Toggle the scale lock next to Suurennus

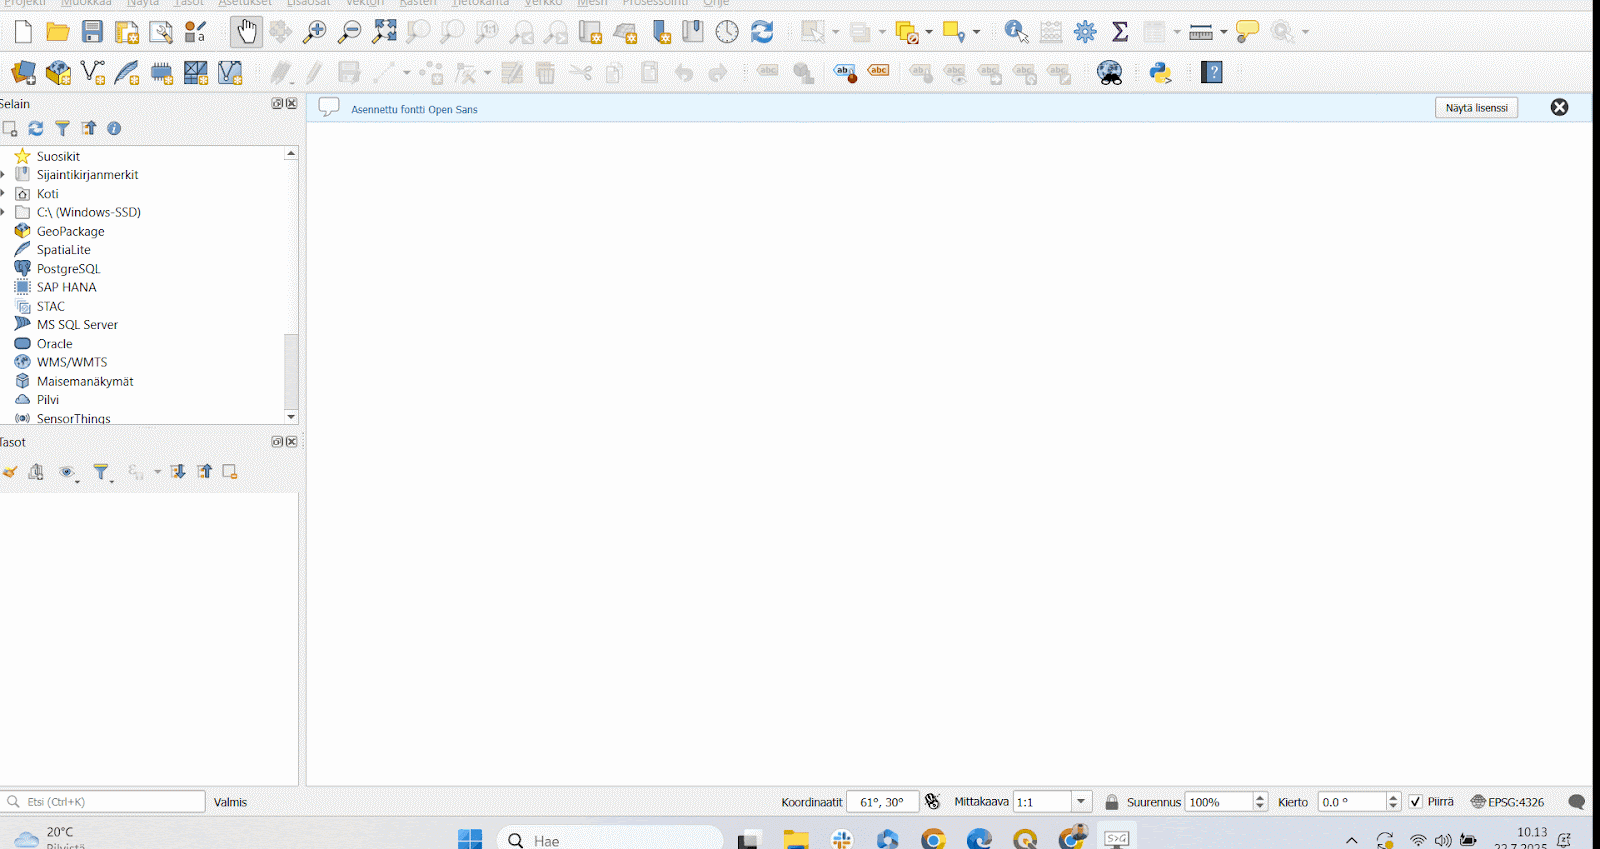click(x=1111, y=802)
